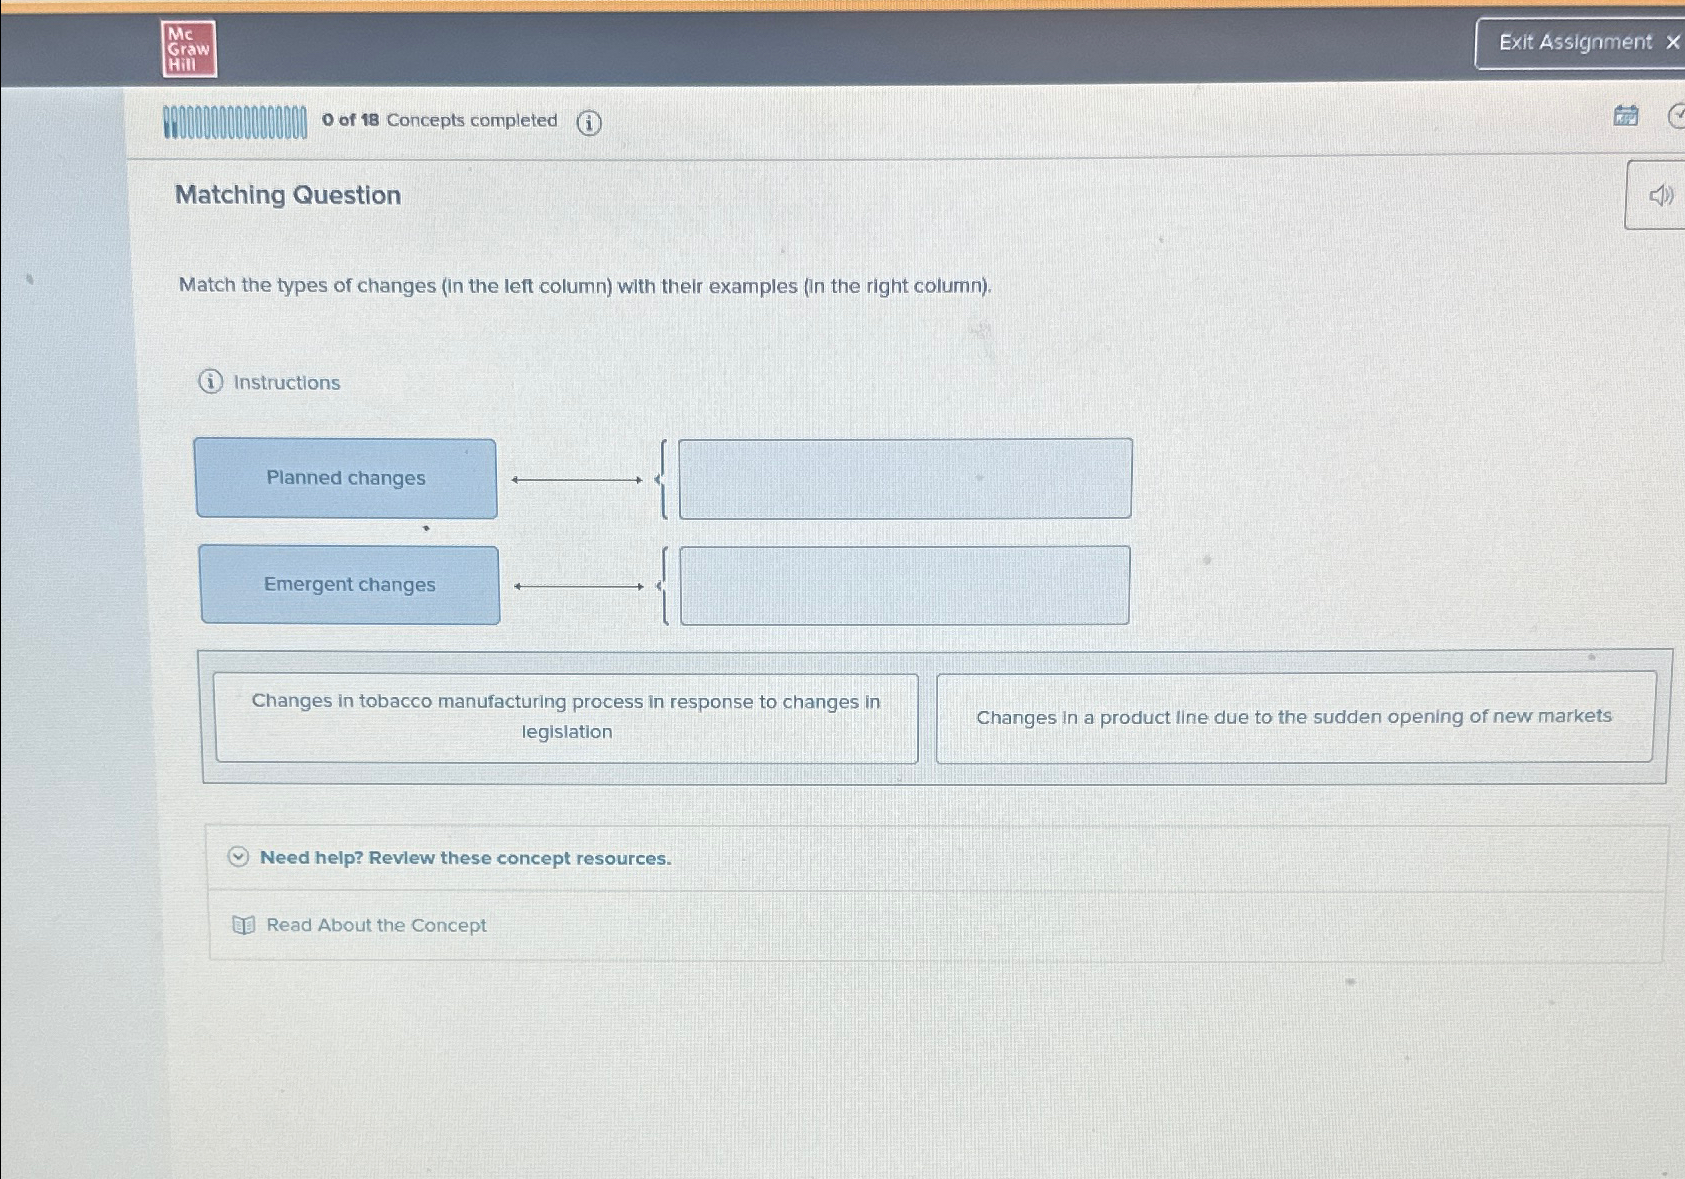Open the Instructions link
The height and width of the screenshot is (1179, 1685).
[x=286, y=382]
